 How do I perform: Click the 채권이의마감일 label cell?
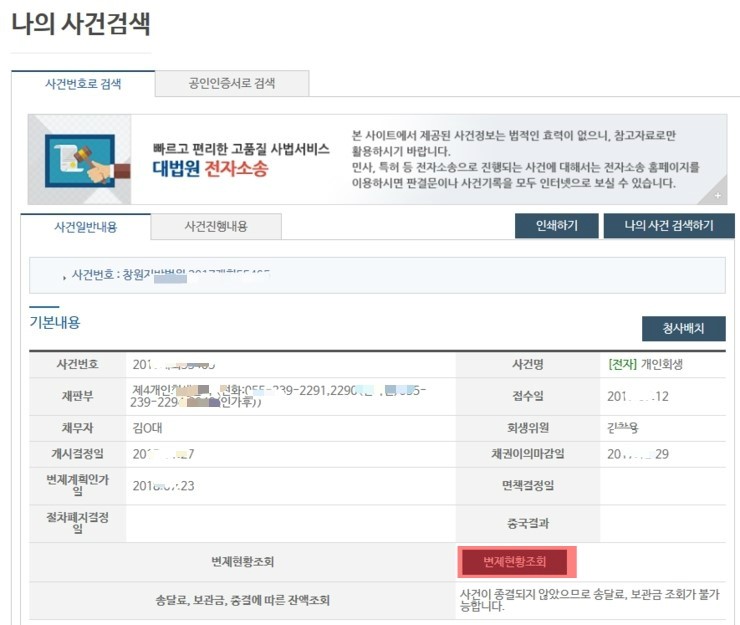coord(528,454)
